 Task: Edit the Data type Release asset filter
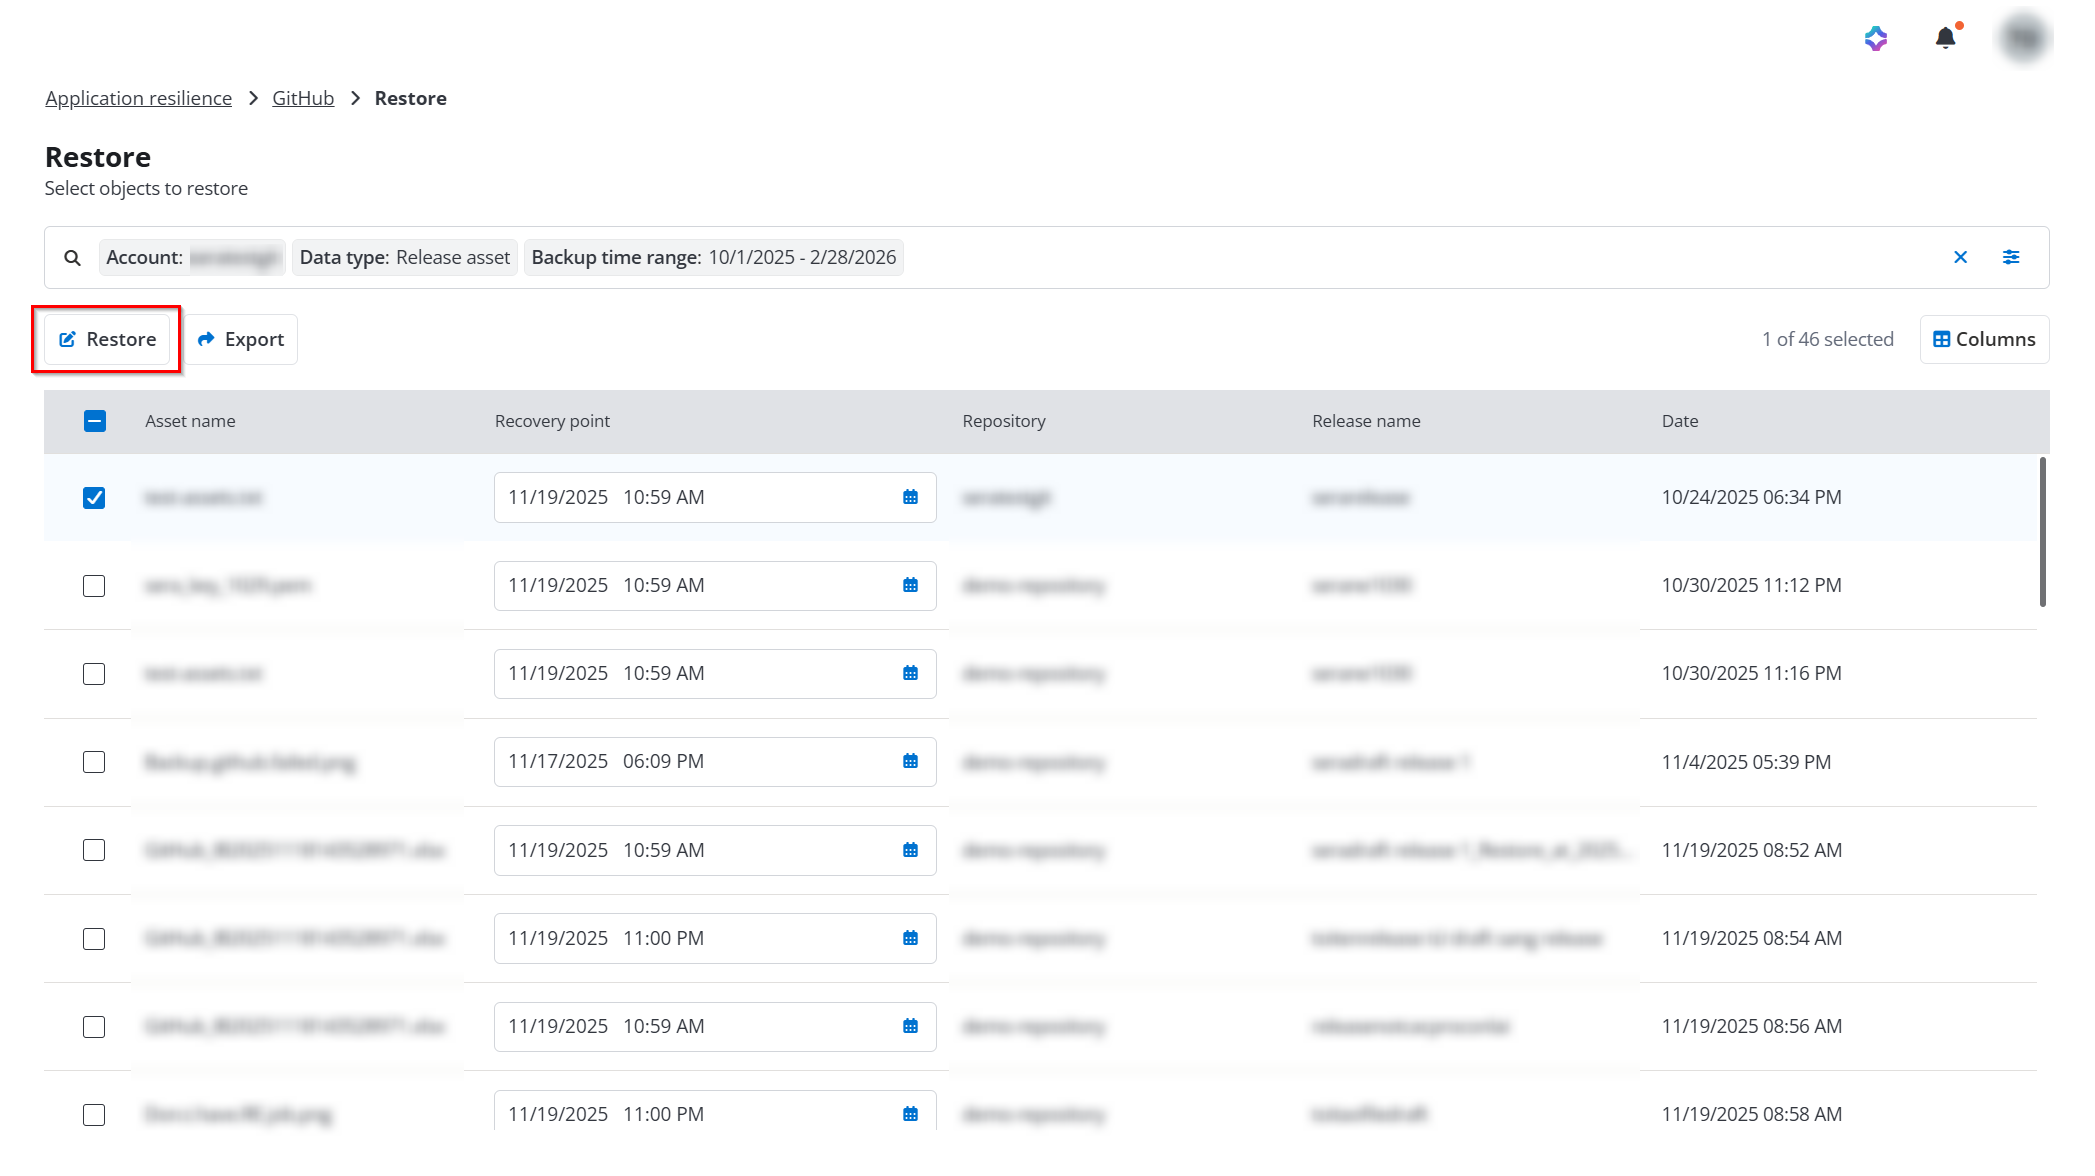click(x=404, y=257)
